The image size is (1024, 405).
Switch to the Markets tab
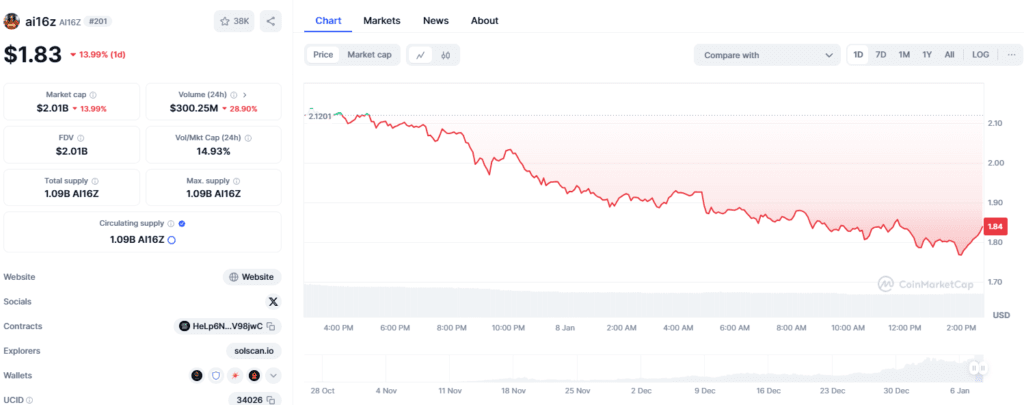coord(382,20)
